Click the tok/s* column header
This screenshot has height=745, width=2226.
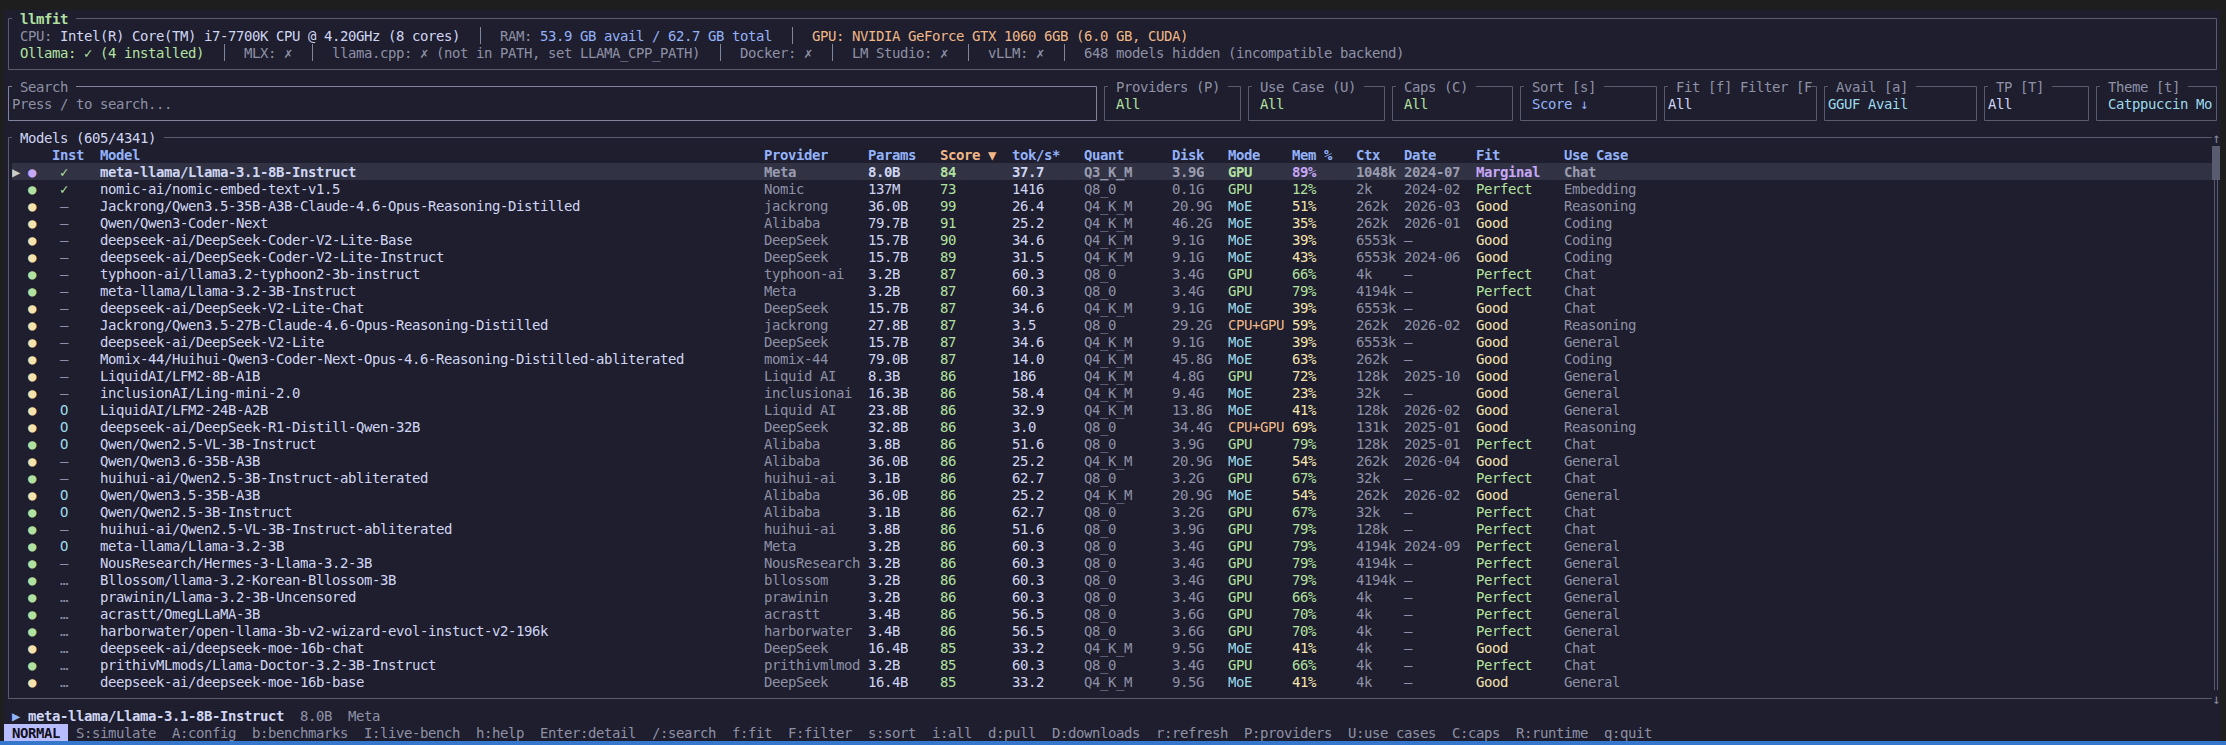(1036, 155)
